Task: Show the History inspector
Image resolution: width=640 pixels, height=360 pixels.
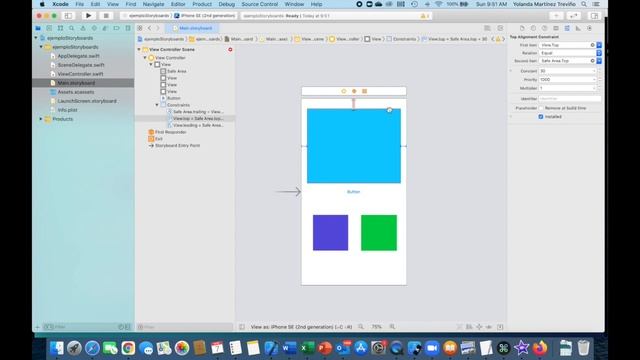Action: click(533, 28)
